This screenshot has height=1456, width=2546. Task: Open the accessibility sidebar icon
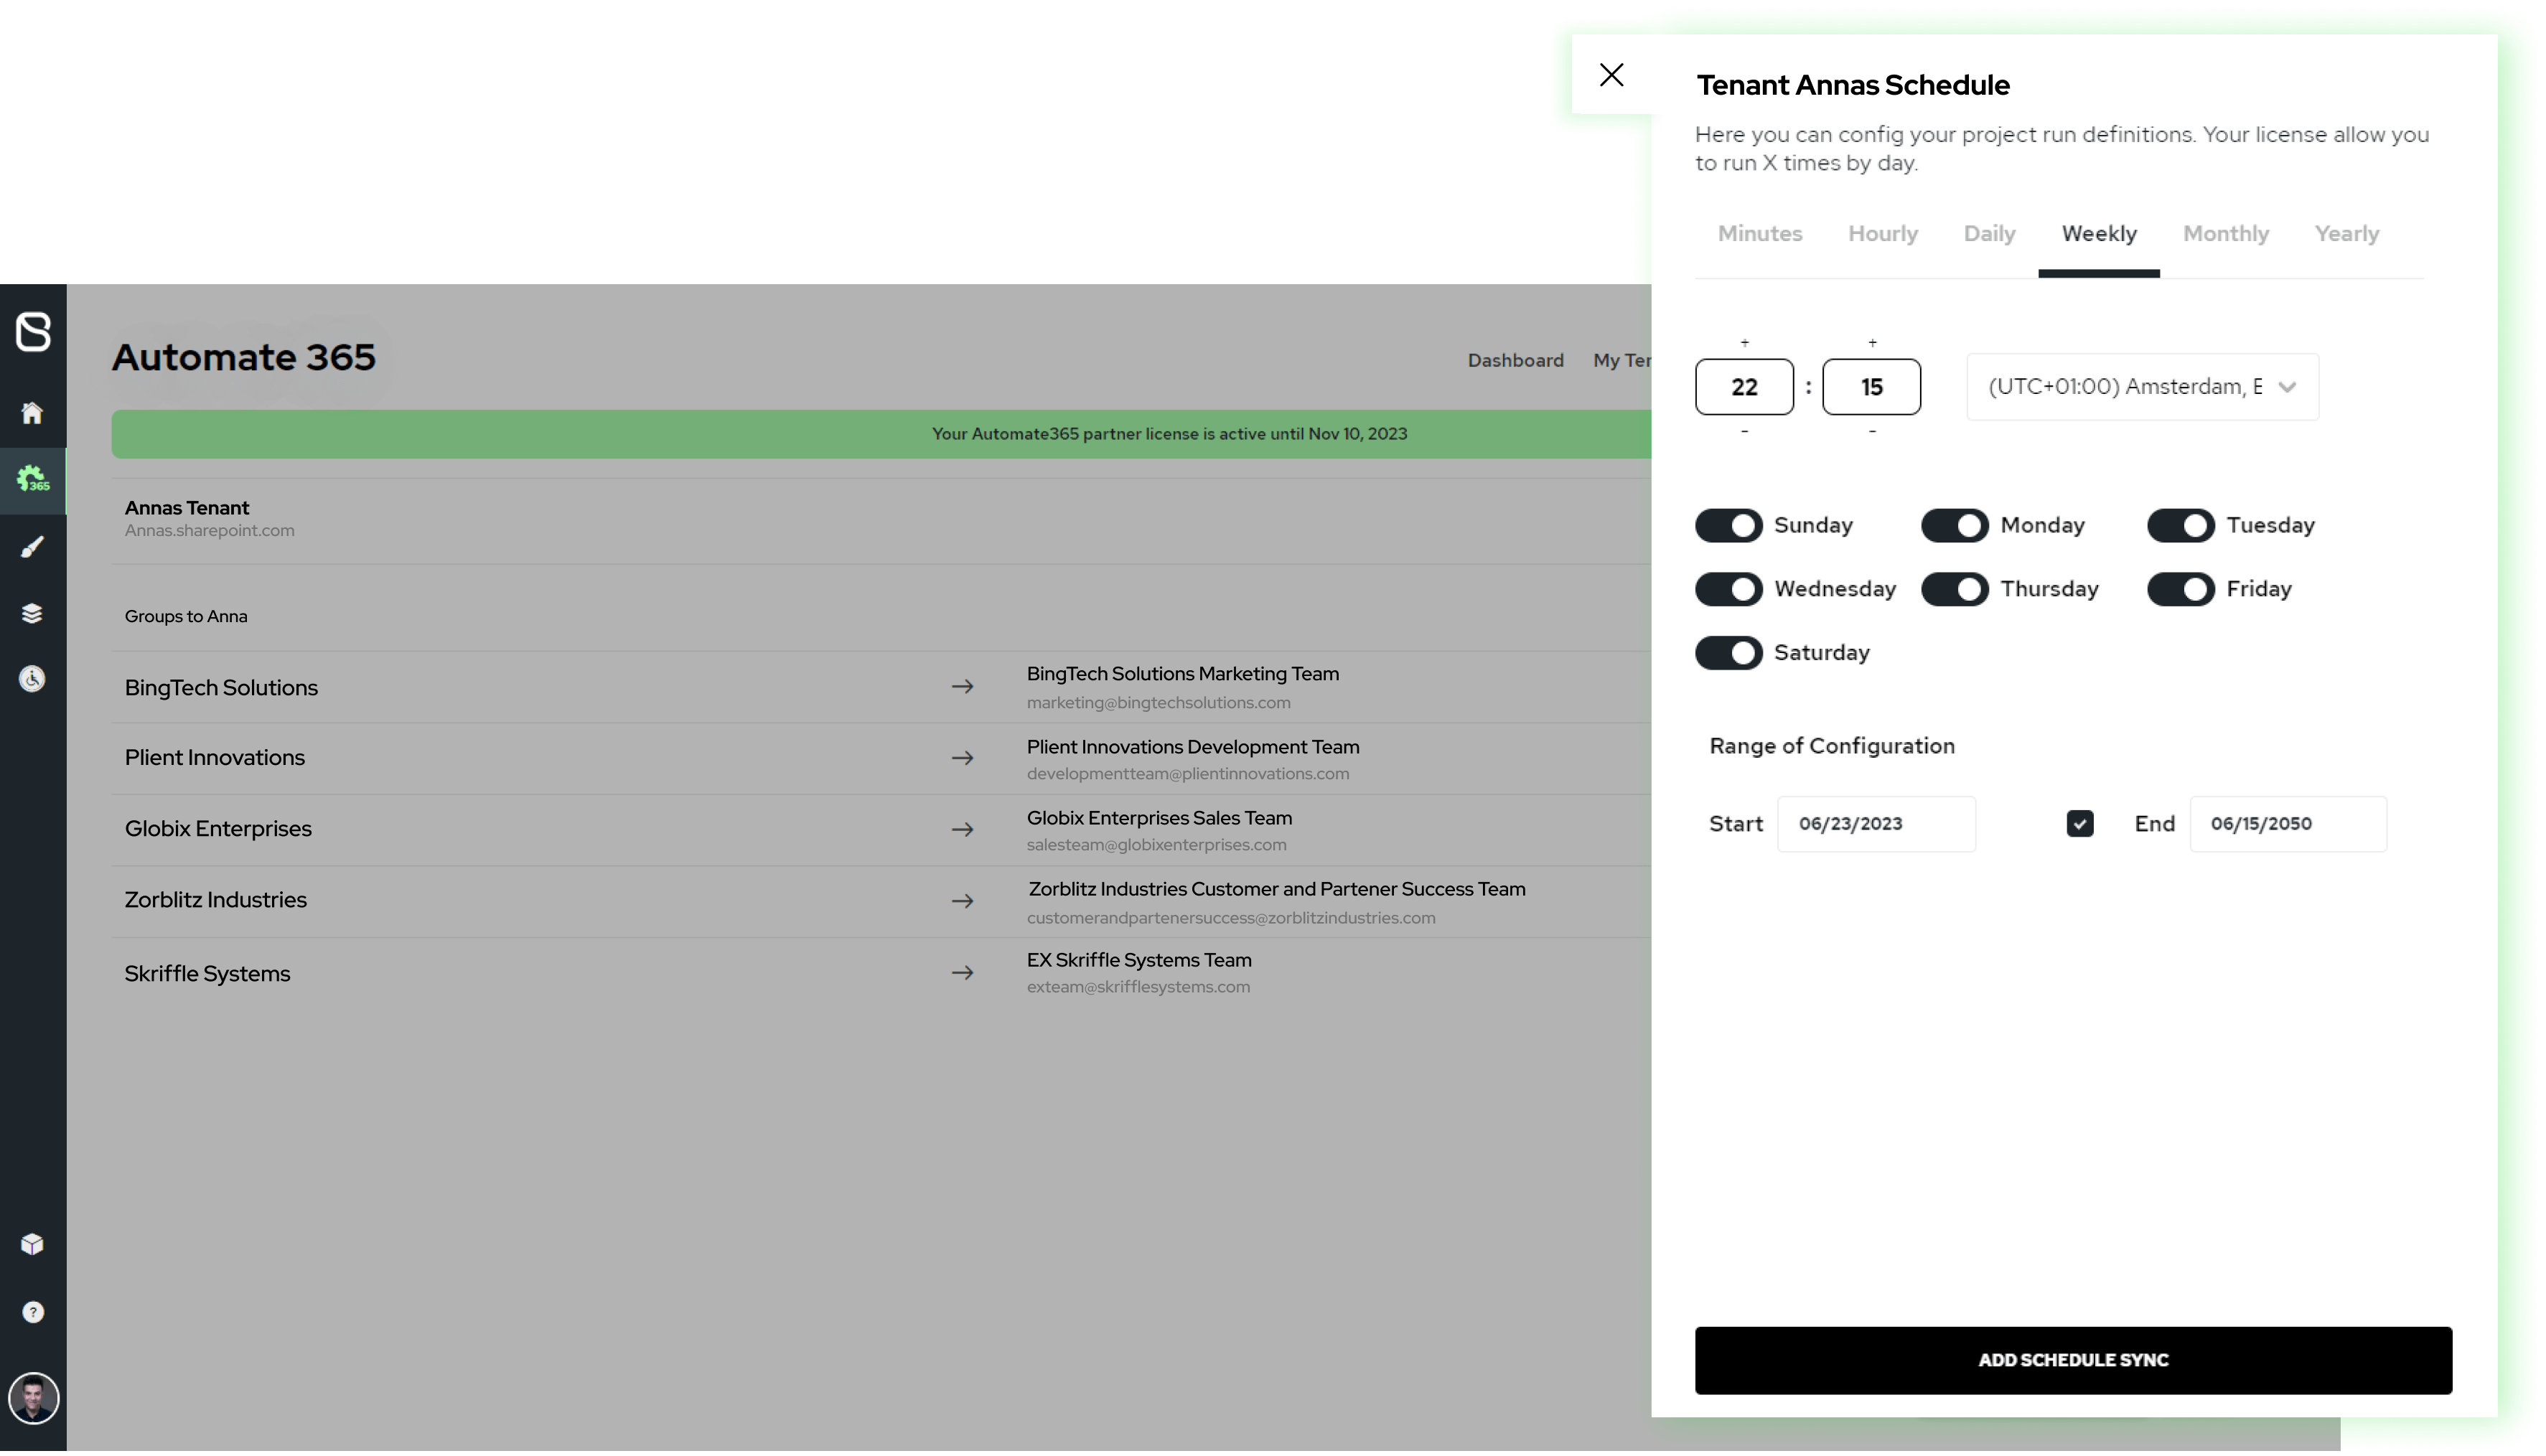click(x=32, y=680)
